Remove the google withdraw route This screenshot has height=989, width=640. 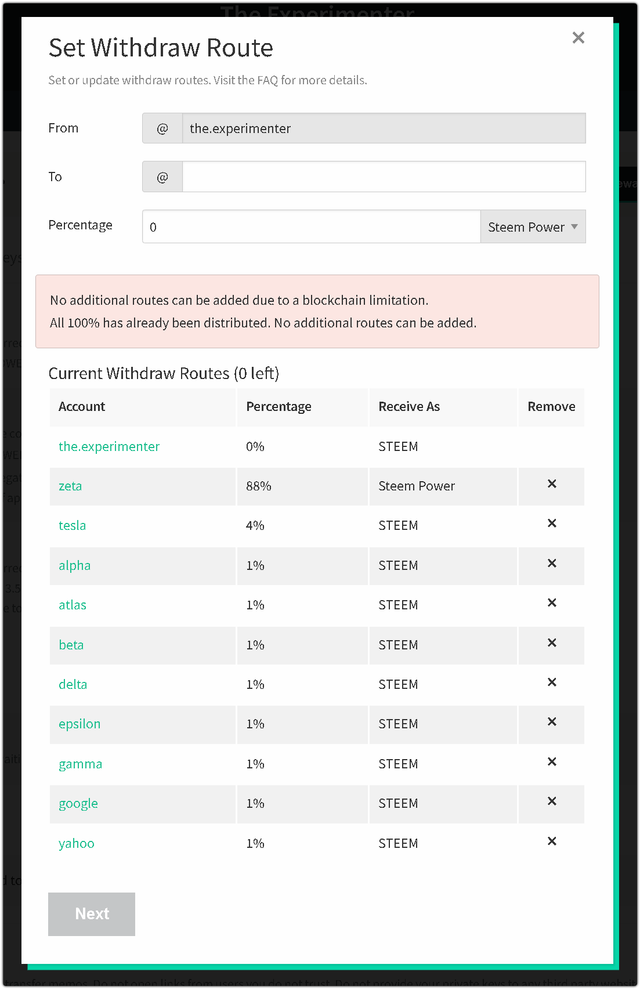pos(551,802)
